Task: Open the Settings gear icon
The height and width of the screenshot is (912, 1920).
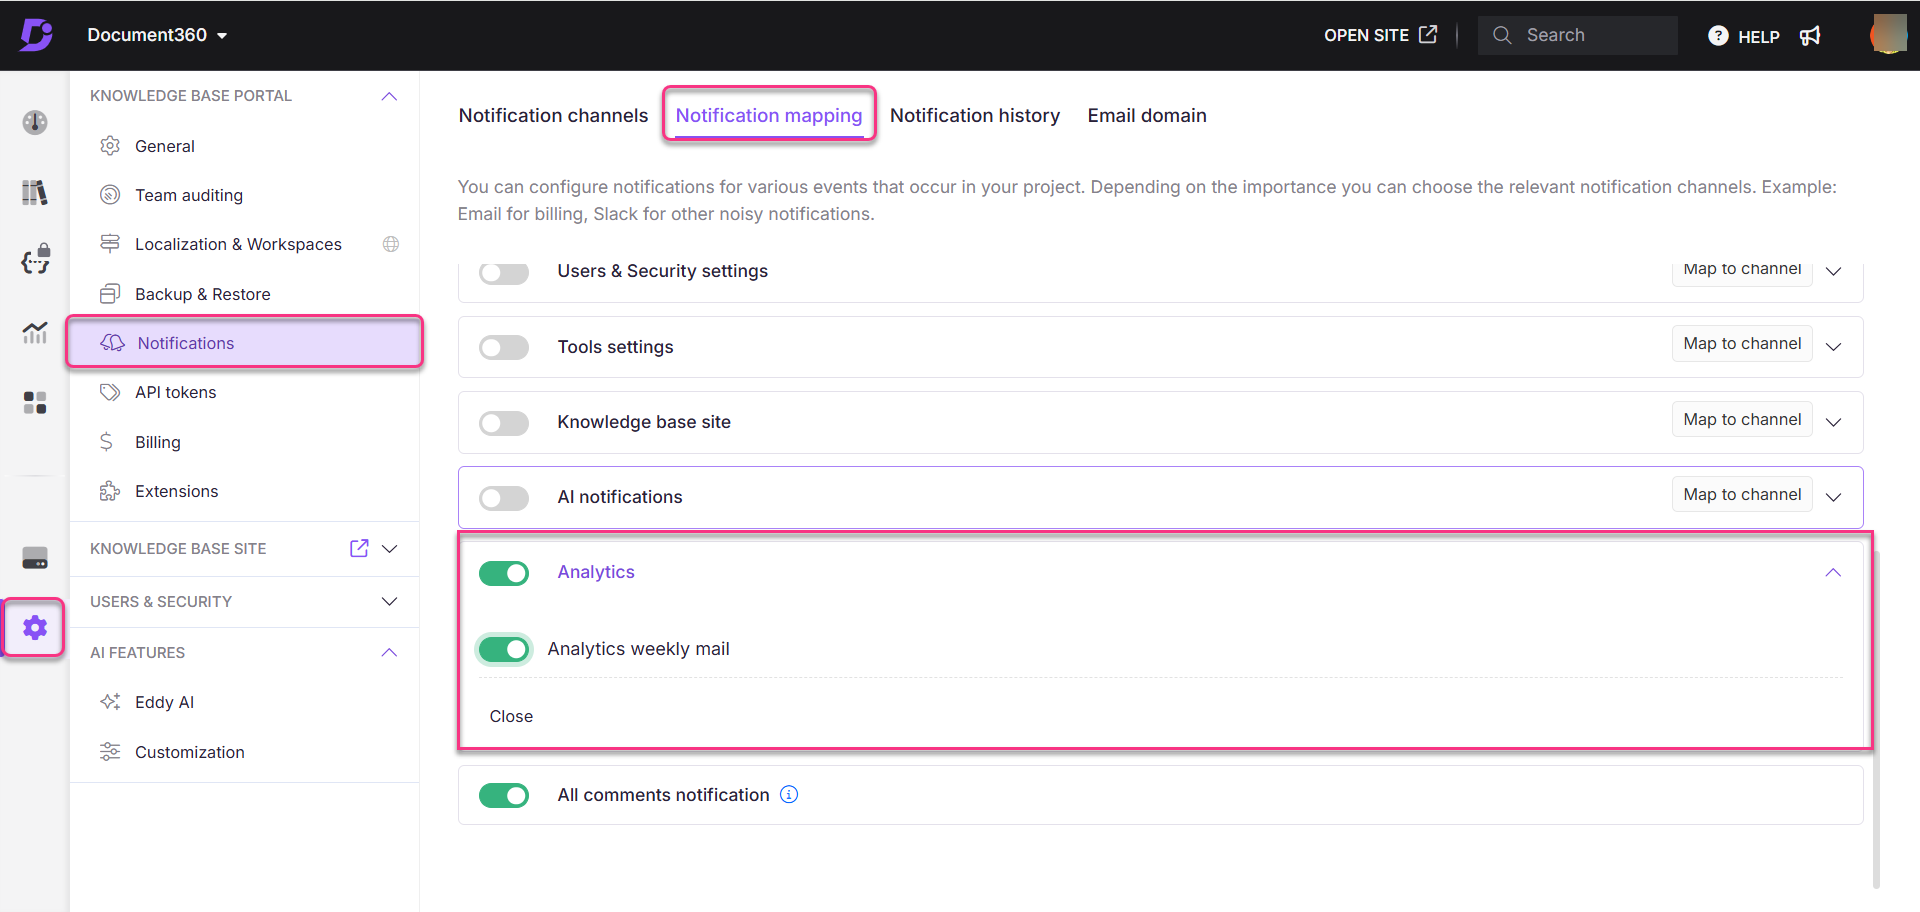Action: pos(35,628)
